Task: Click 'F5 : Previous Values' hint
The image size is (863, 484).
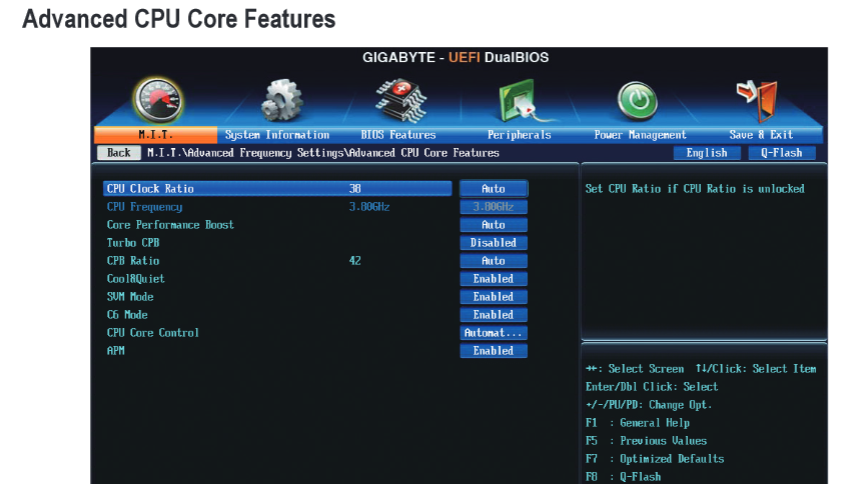Action: tap(646, 441)
